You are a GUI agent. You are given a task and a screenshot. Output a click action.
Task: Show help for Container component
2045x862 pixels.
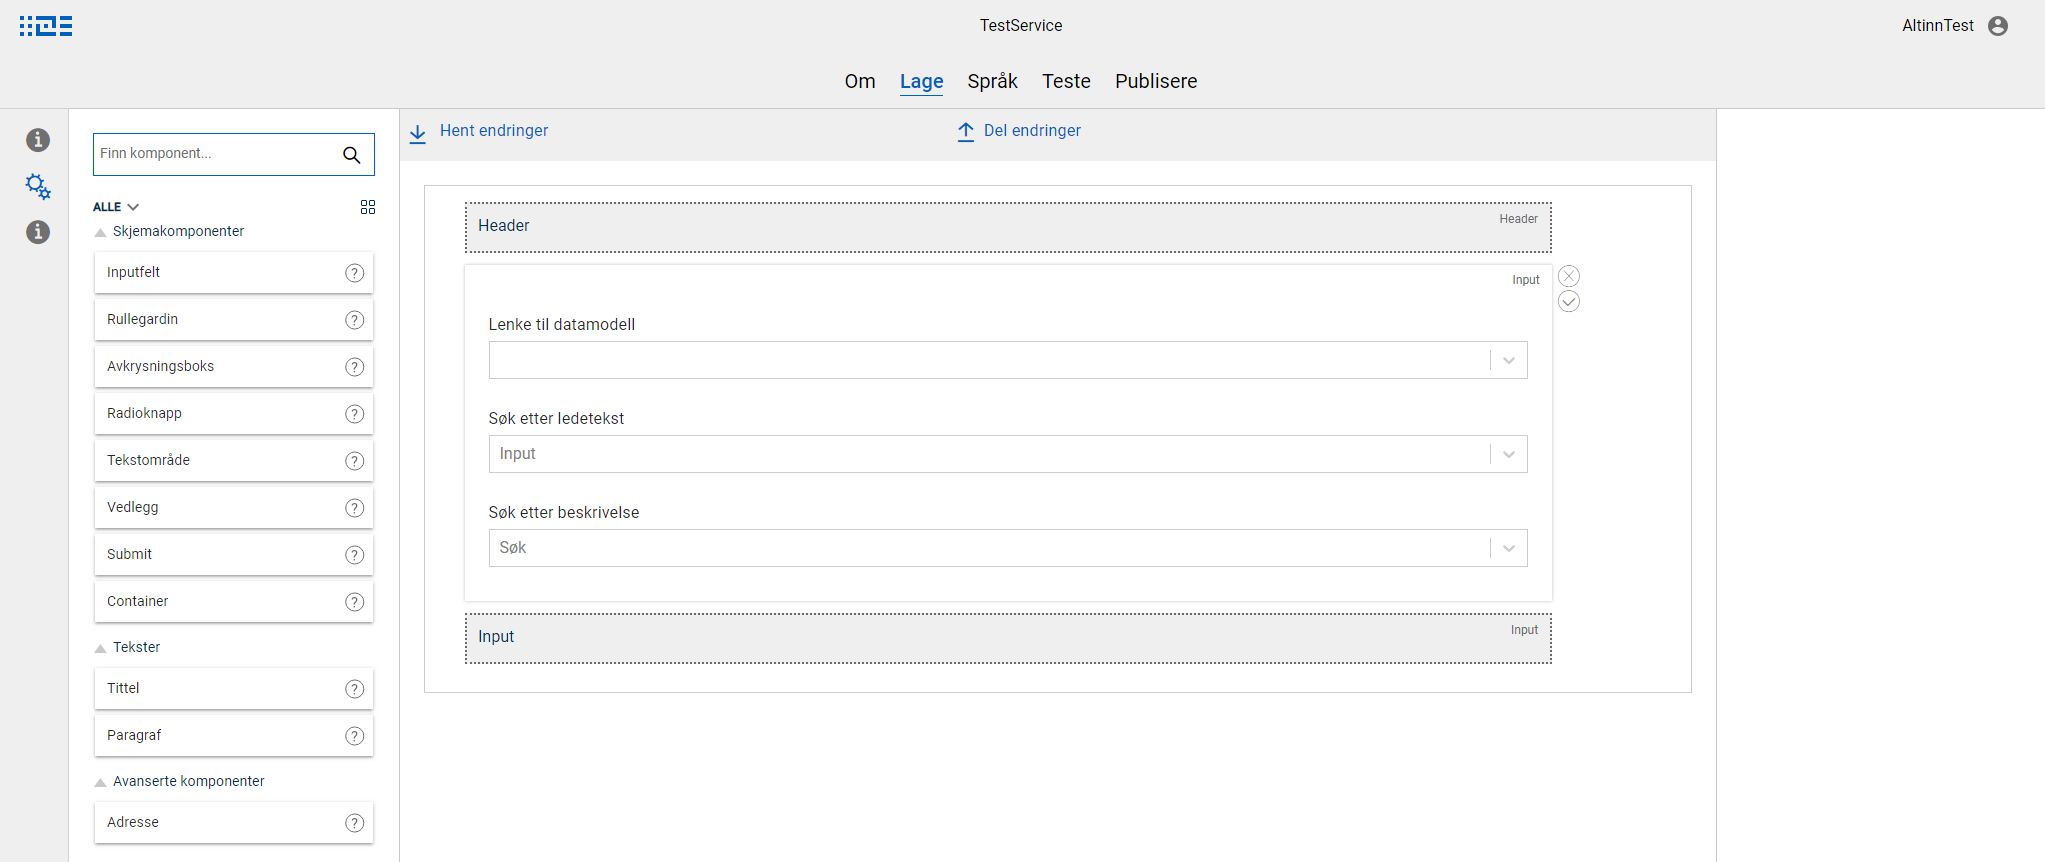[x=355, y=602]
